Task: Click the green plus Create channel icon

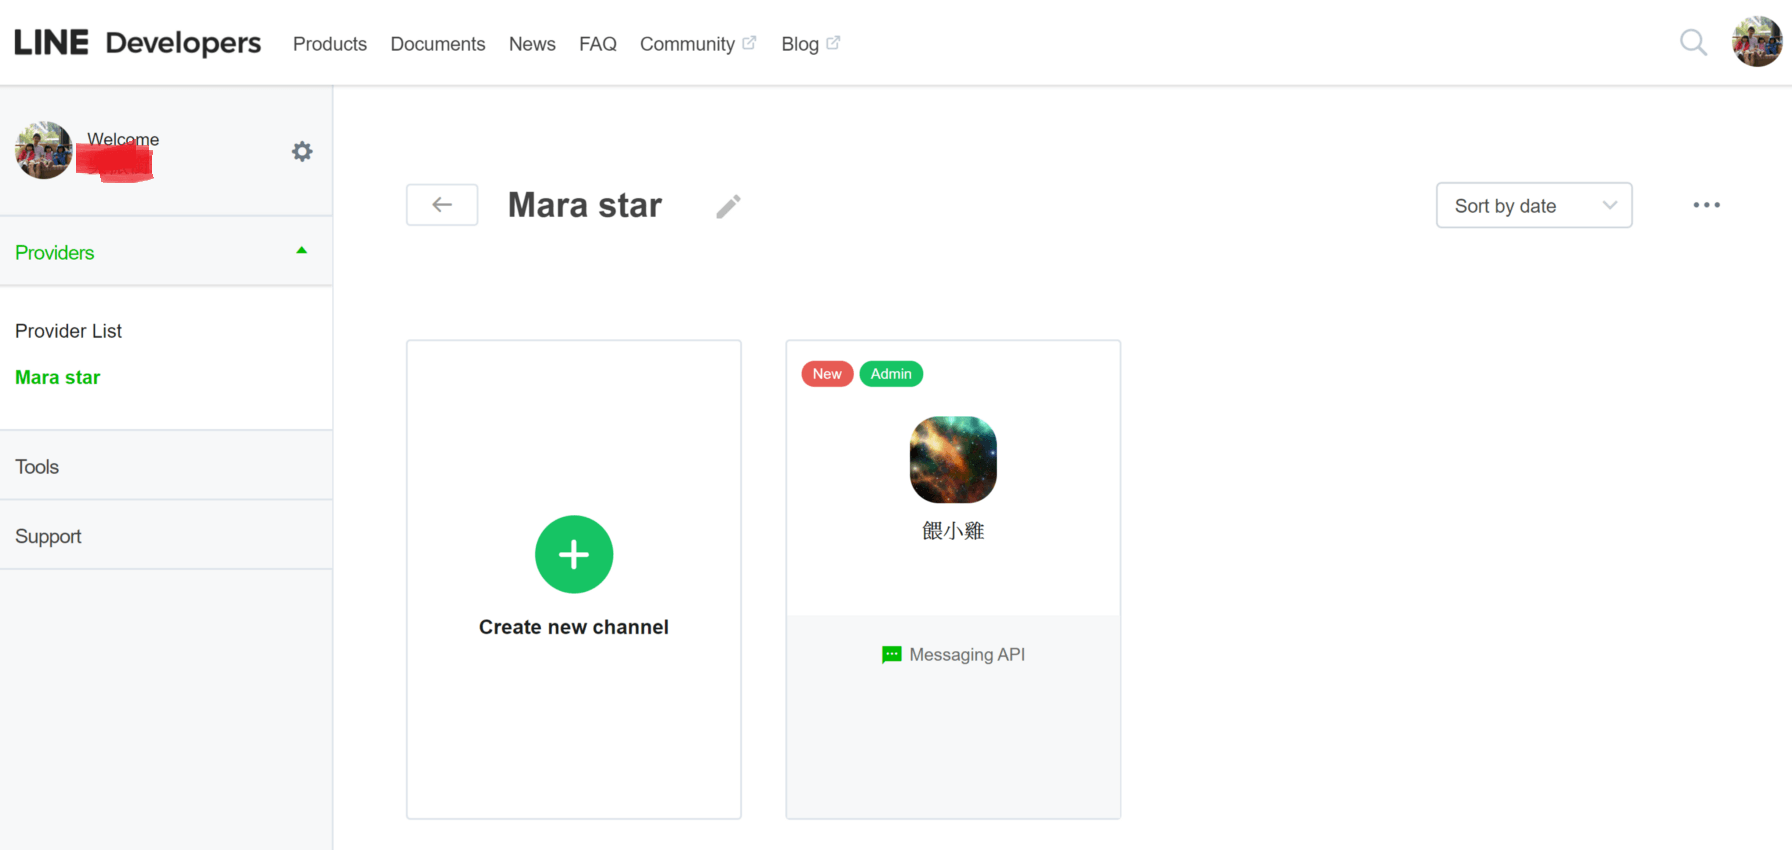Action: 574,554
